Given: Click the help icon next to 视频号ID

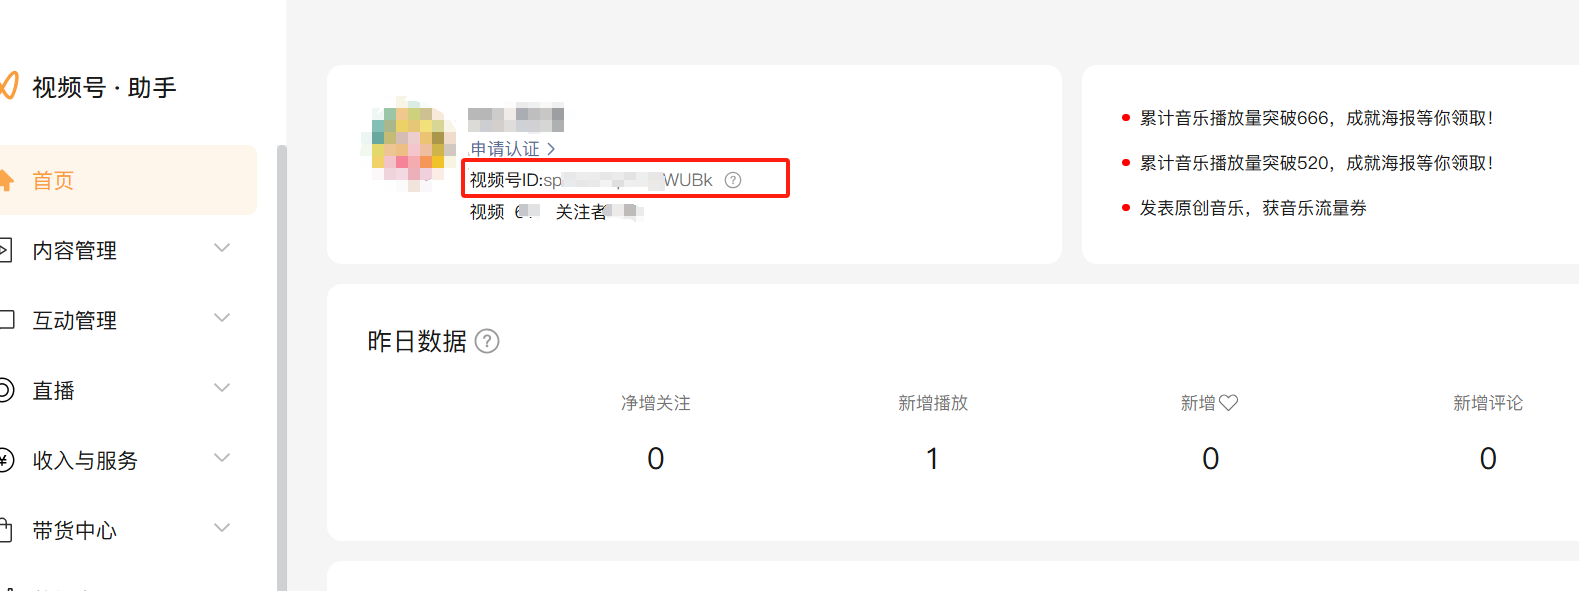Looking at the screenshot, I should [x=733, y=180].
